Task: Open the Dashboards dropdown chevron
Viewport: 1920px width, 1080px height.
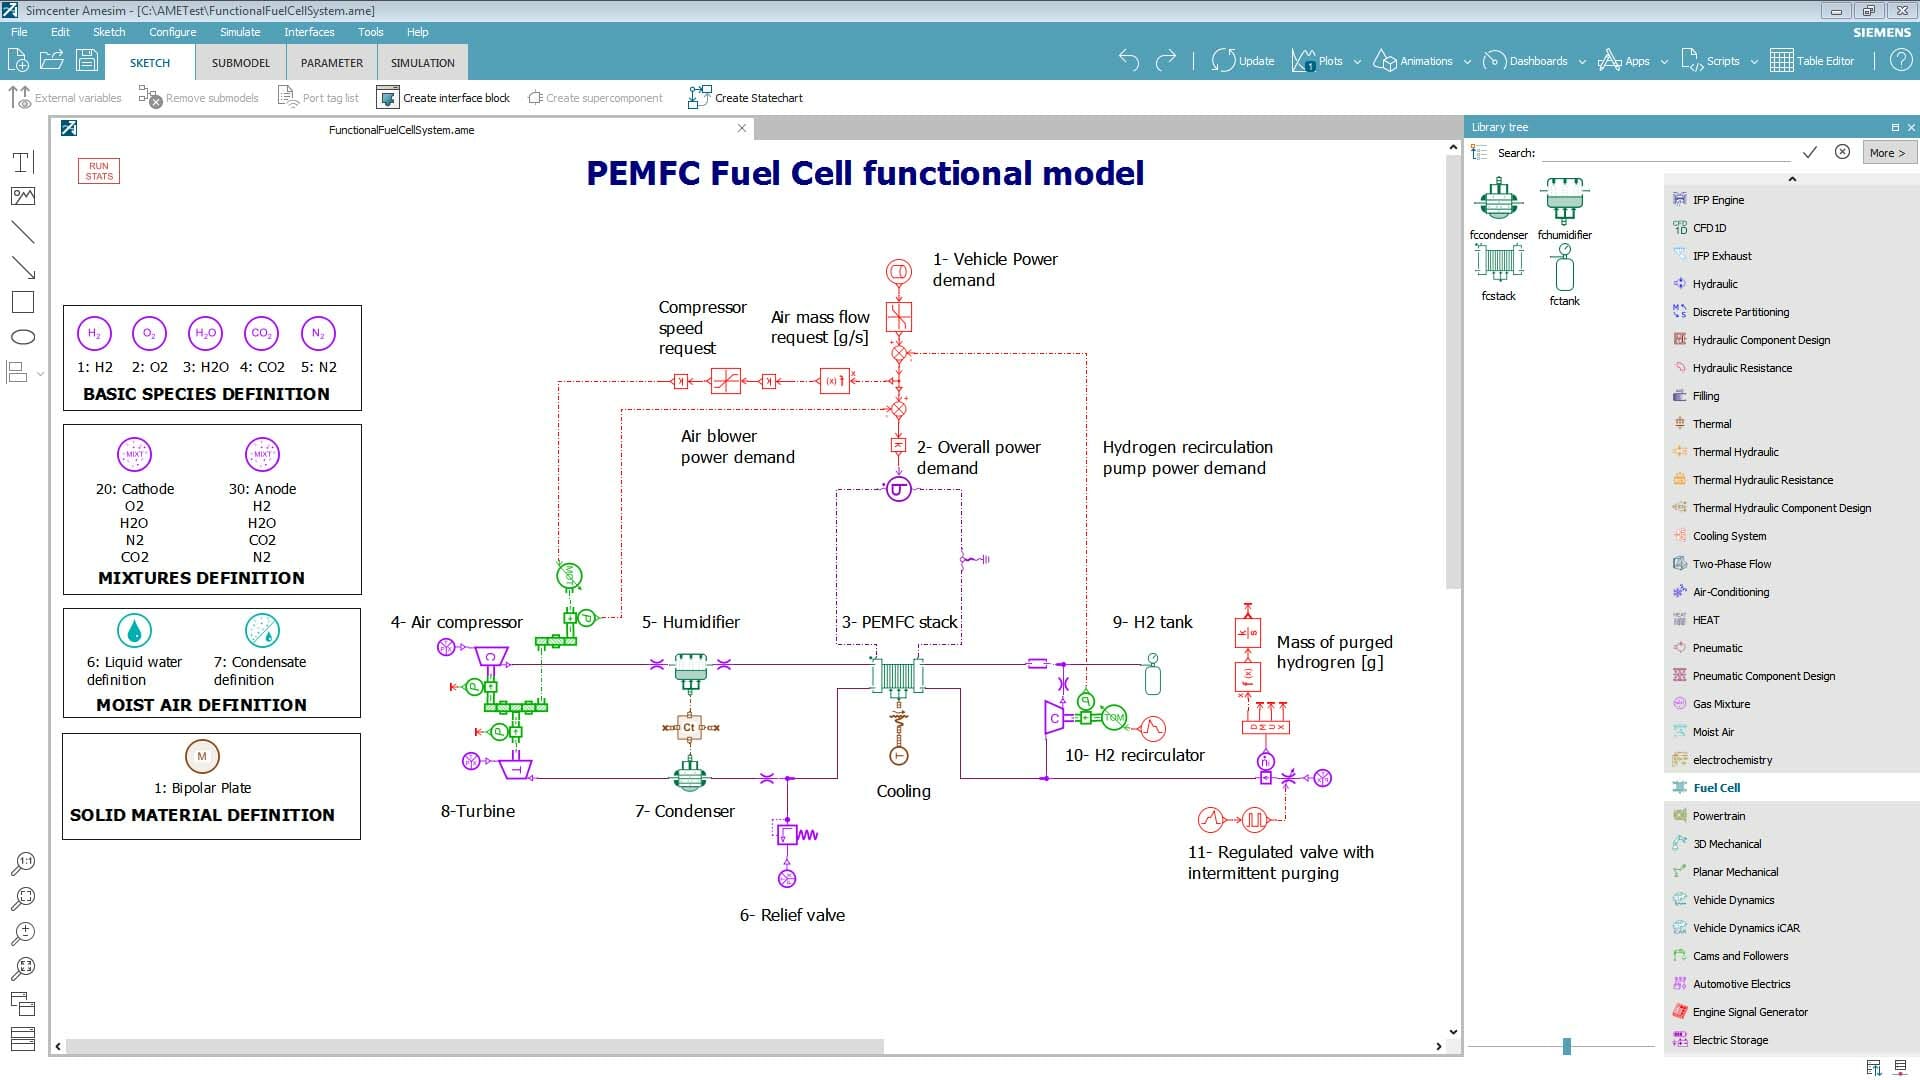Action: click(x=1582, y=62)
